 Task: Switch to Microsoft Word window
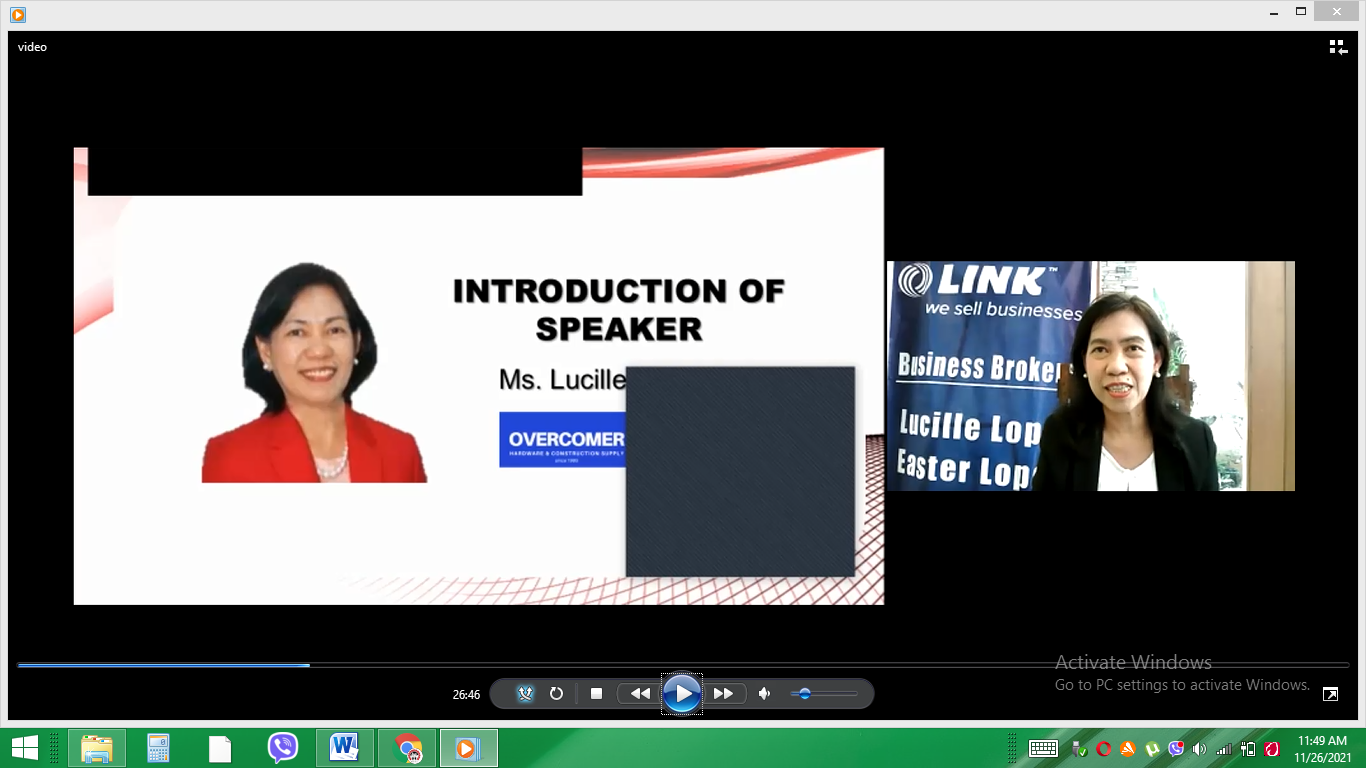345,747
